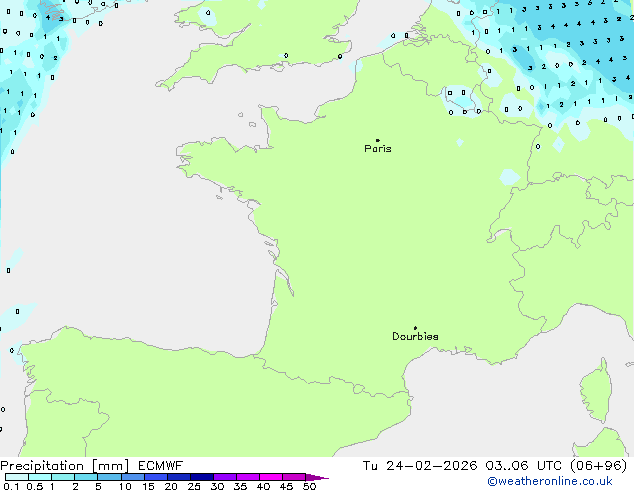Click the '0.5' legend scale value

click(35, 486)
